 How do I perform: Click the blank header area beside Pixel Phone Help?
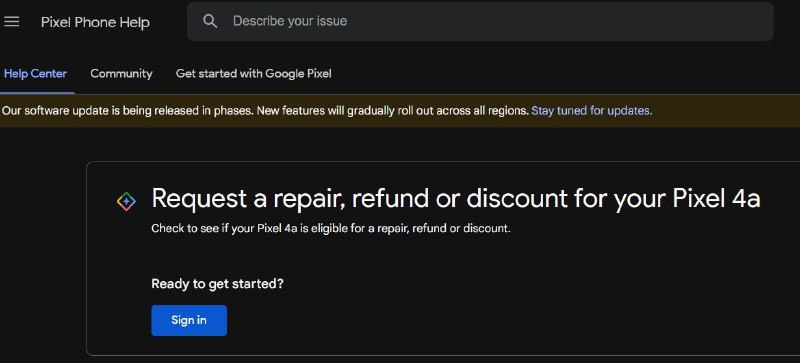point(168,22)
